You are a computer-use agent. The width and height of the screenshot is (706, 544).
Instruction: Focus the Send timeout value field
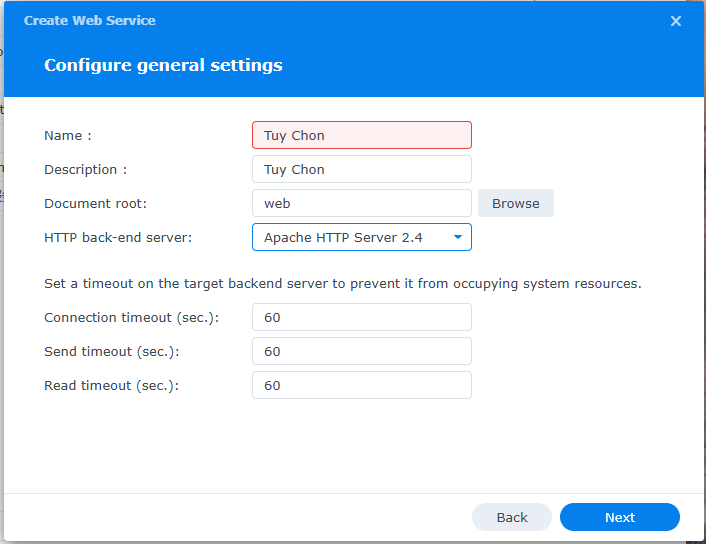point(361,351)
